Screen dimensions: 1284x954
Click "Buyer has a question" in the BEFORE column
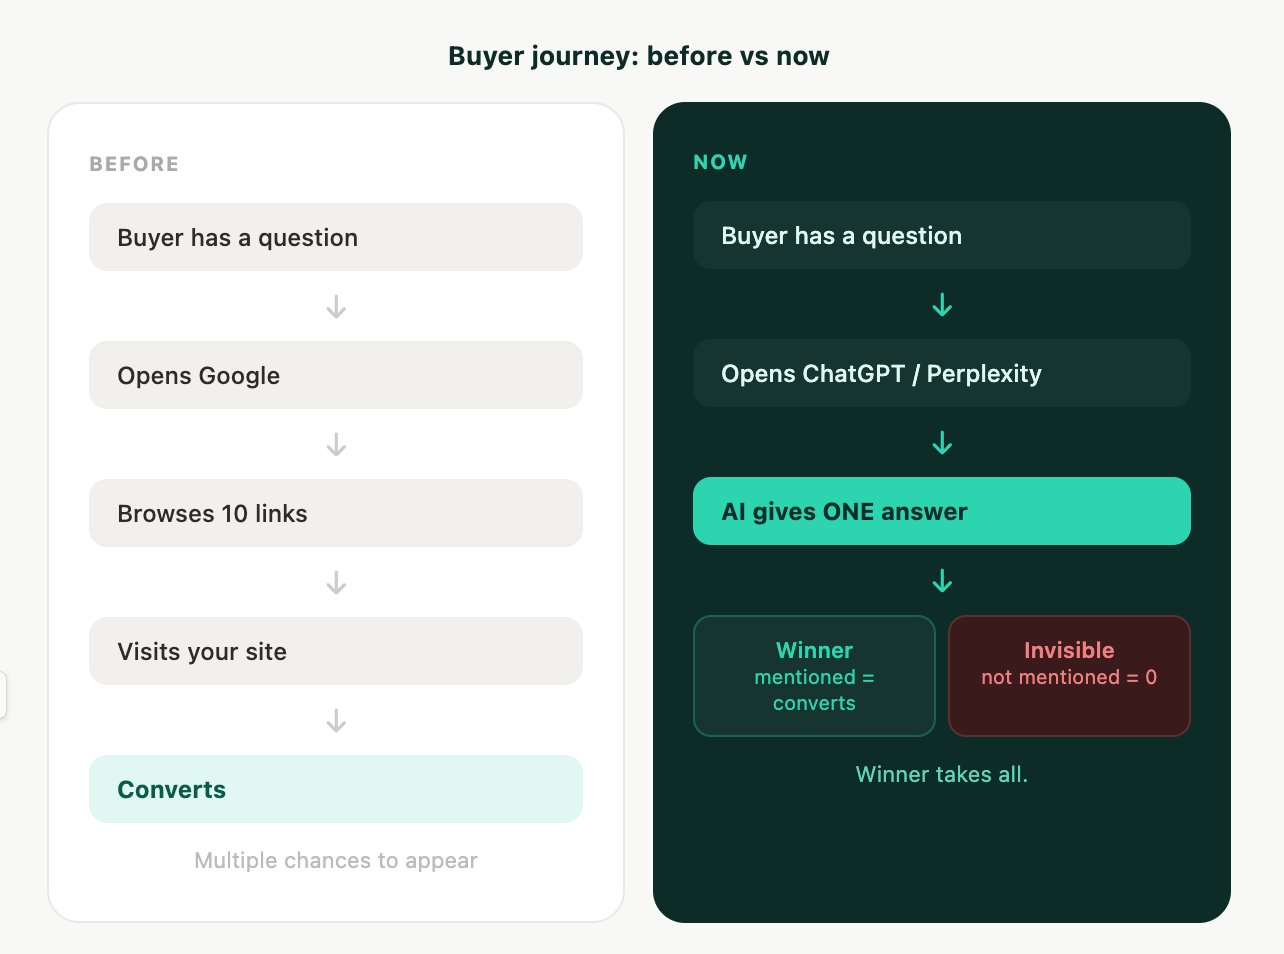[336, 237]
